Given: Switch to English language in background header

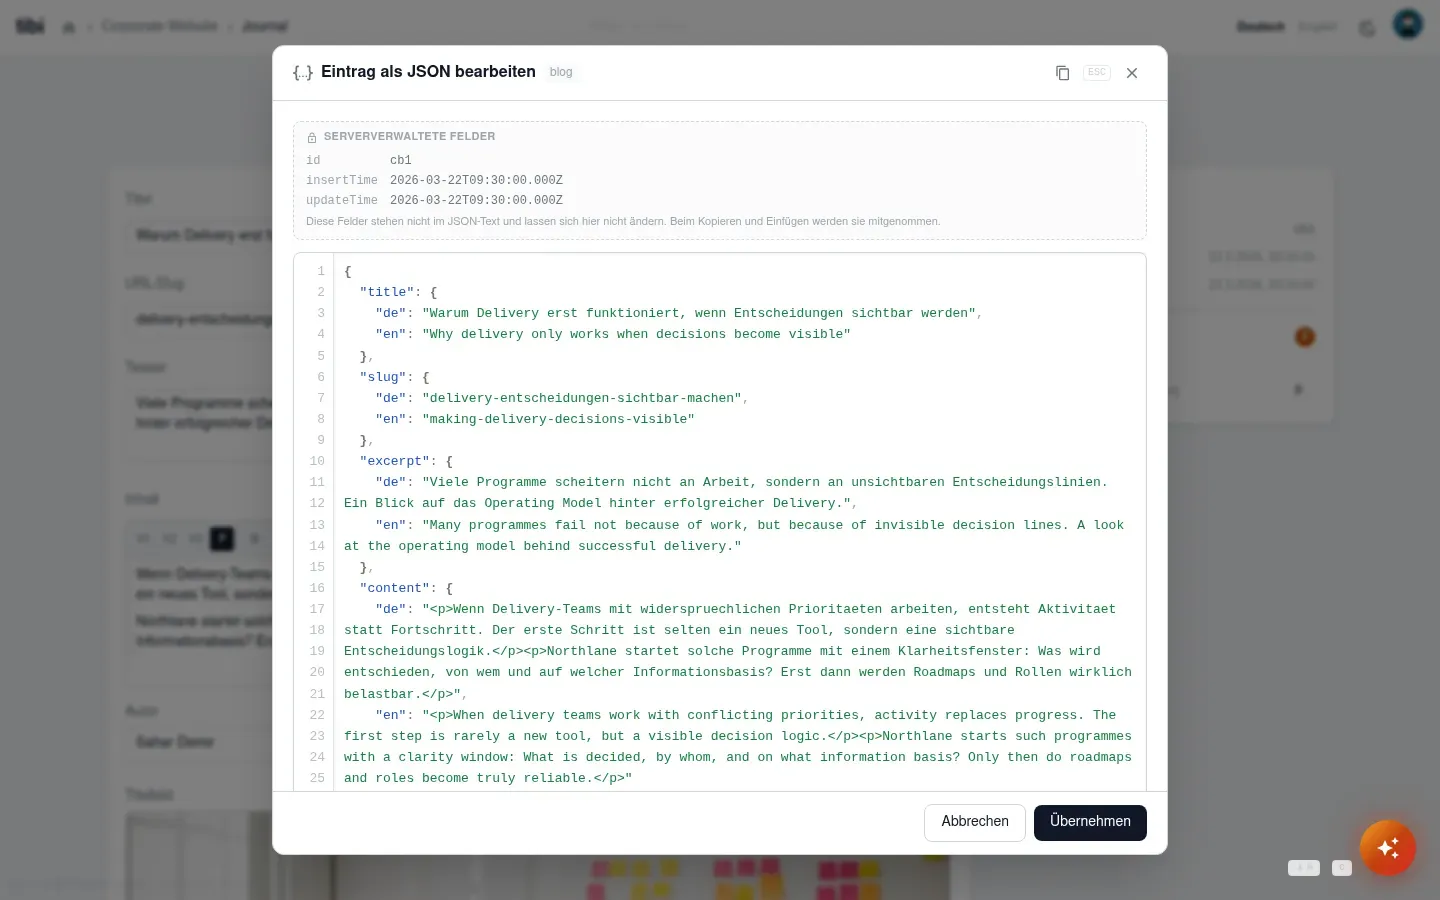Looking at the screenshot, I should pyautogui.click(x=1318, y=26).
